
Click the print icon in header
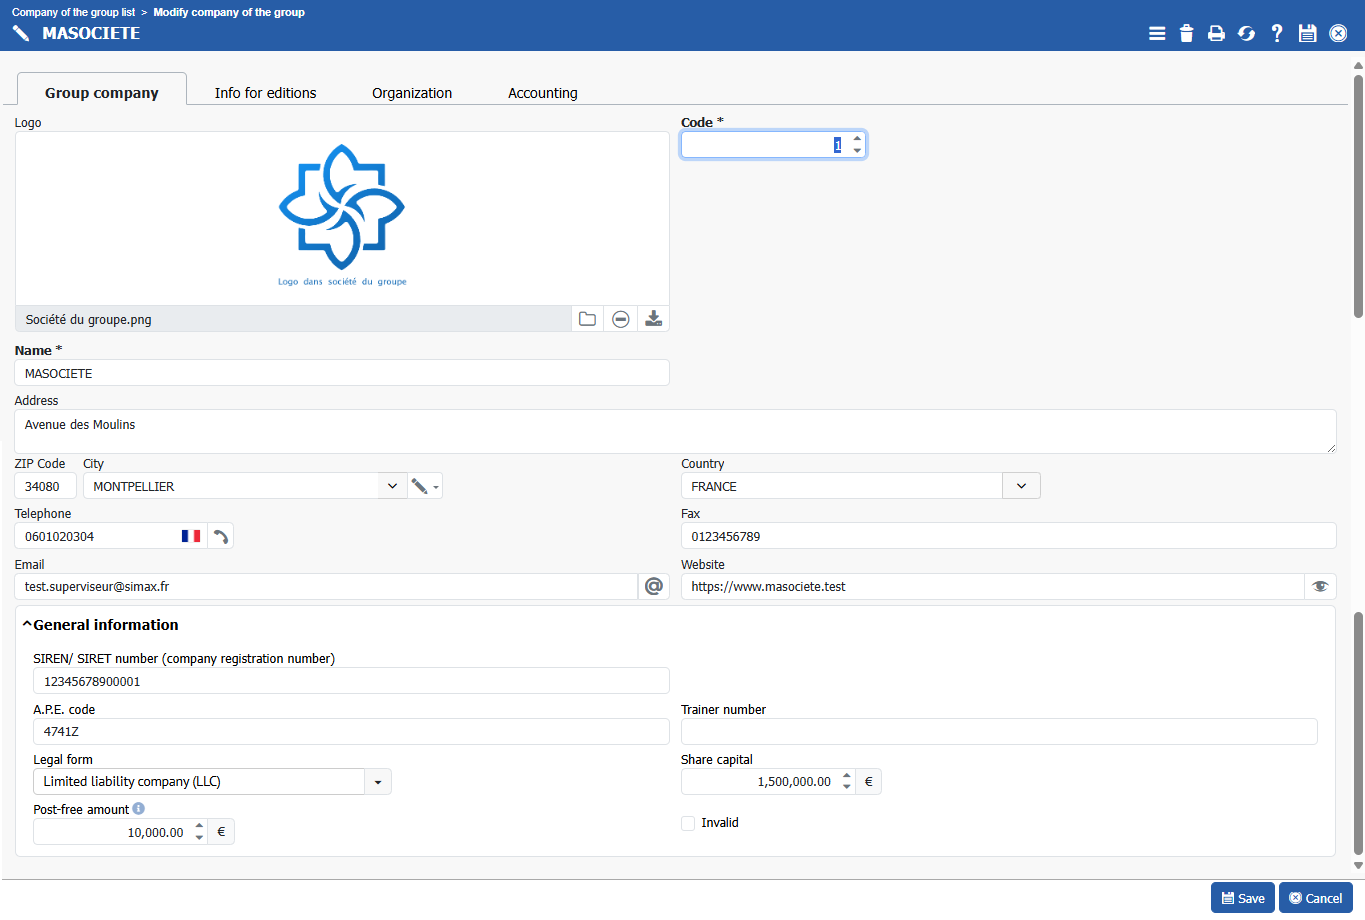tap(1216, 33)
